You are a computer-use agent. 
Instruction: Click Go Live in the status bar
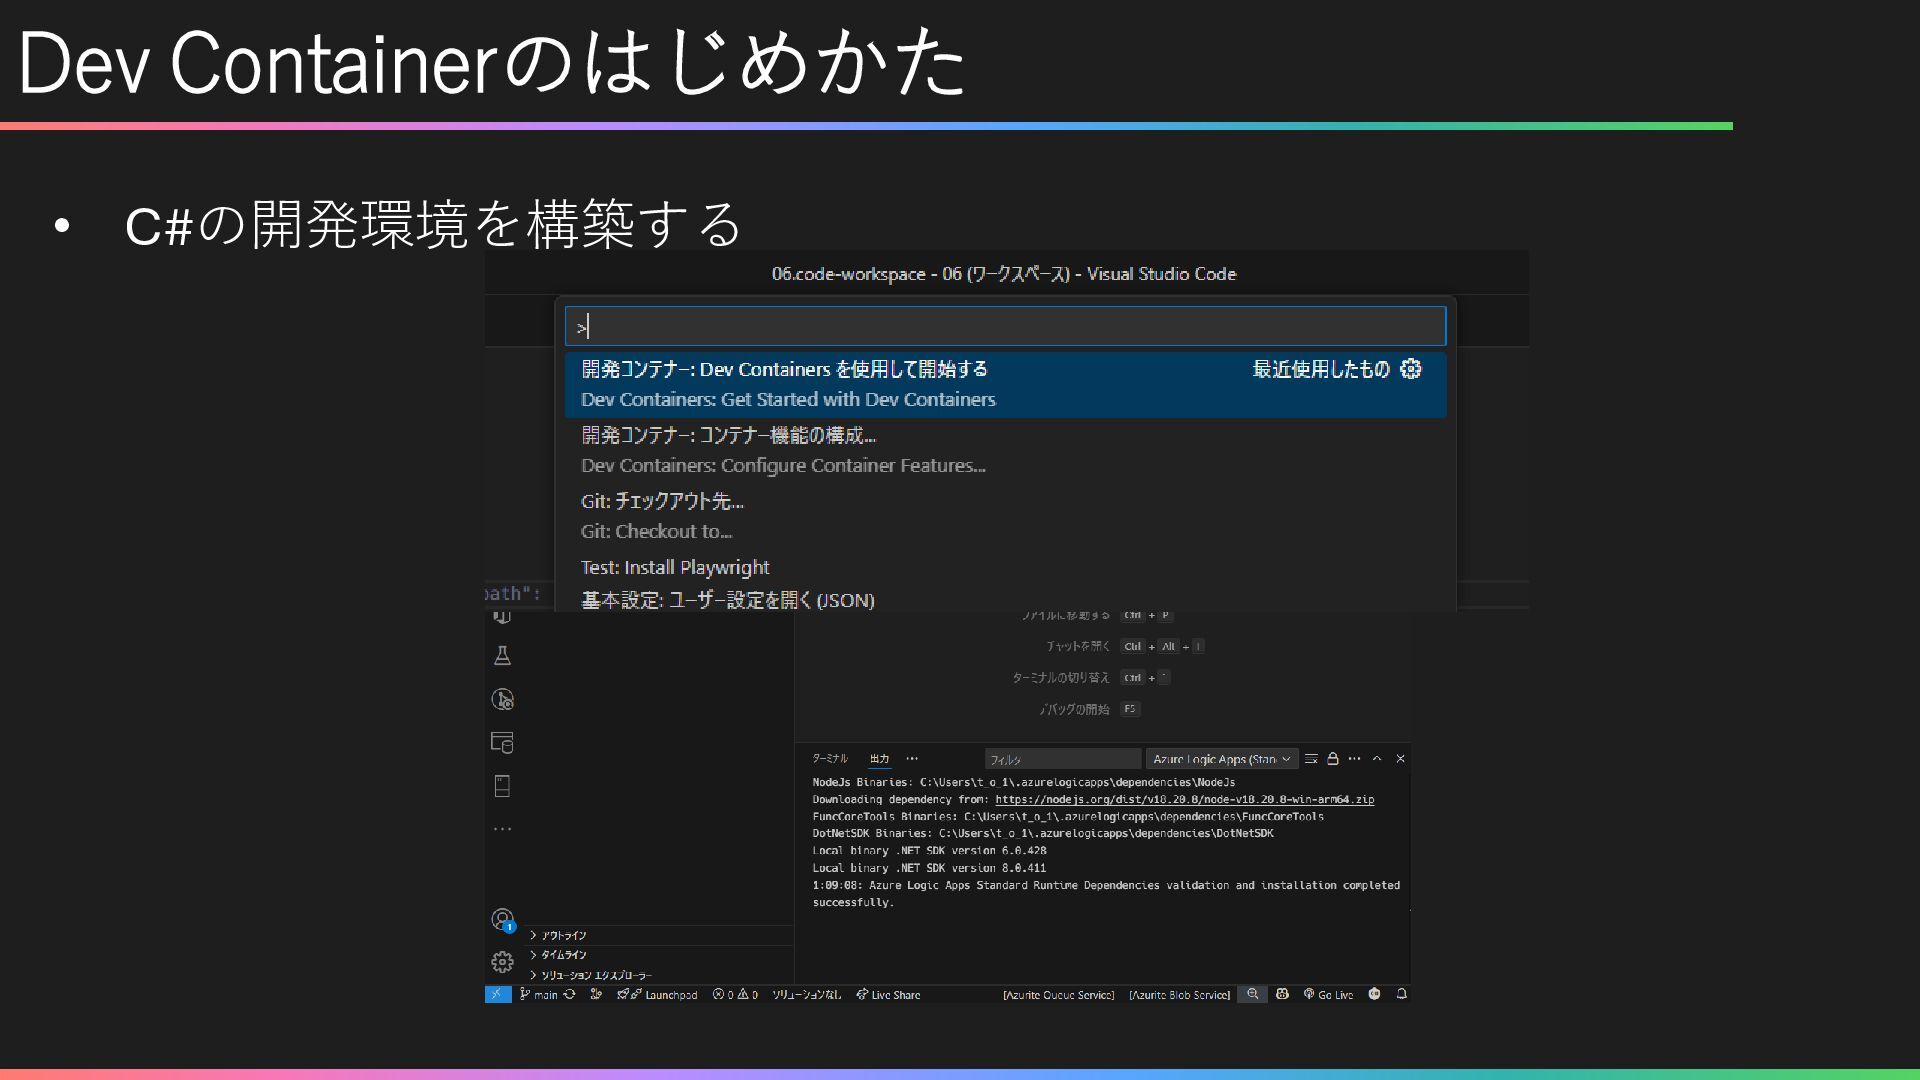pos(1328,994)
